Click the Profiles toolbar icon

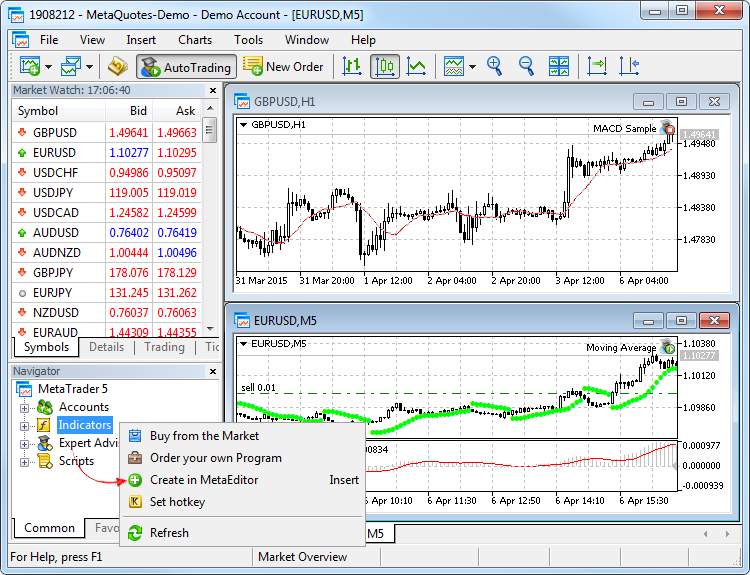coord(71,66)
